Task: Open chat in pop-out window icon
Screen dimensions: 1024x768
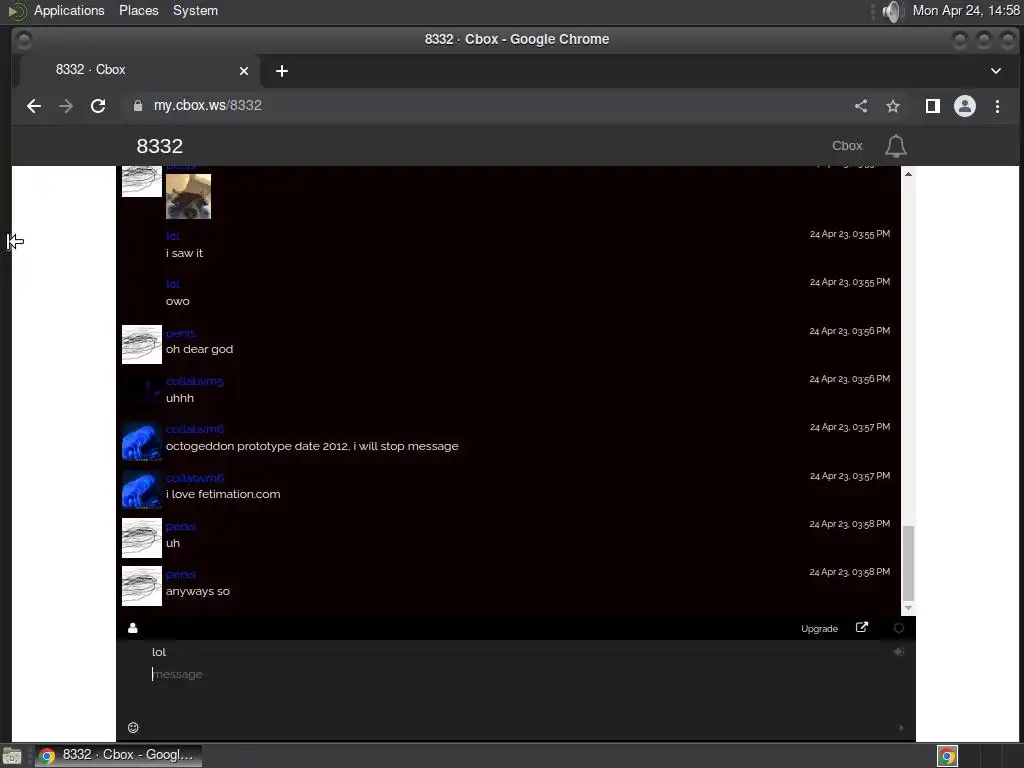Action: 861,628
